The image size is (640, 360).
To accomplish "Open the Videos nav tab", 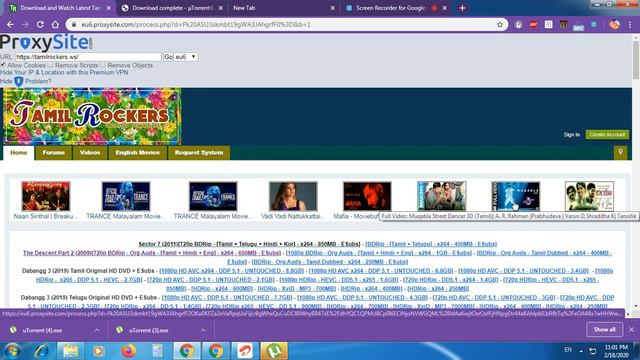I will pyautogui.click(x=90, y=153).
